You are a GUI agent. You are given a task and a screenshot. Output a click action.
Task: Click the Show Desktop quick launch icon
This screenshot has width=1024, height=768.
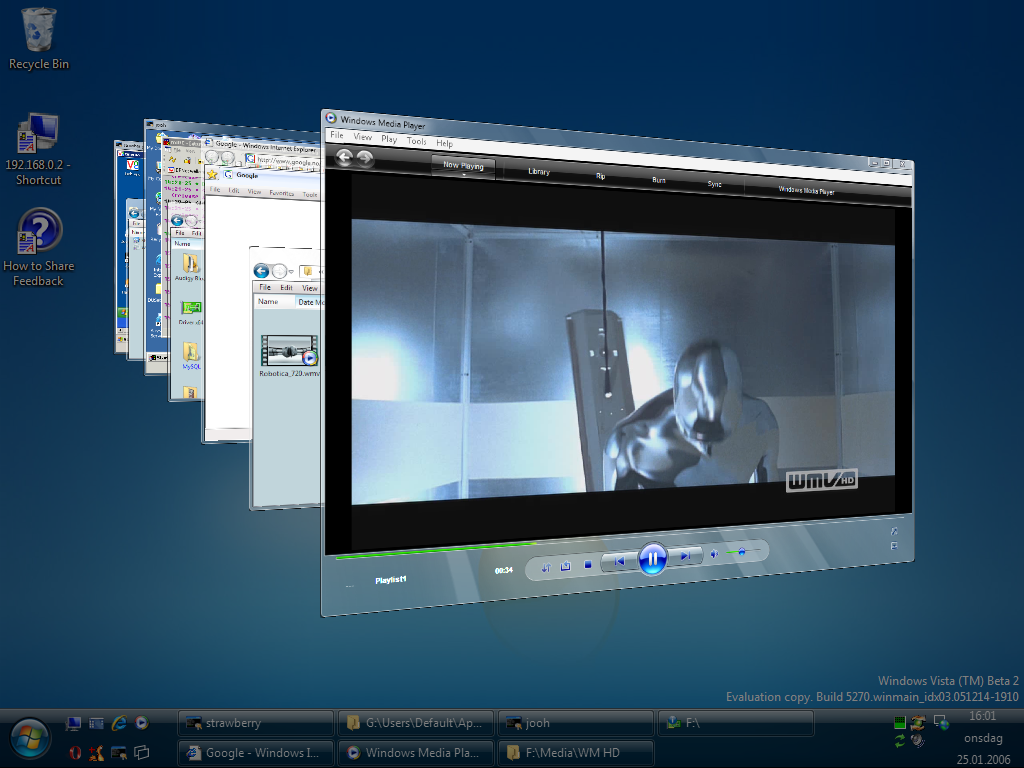tap(73, 724)
